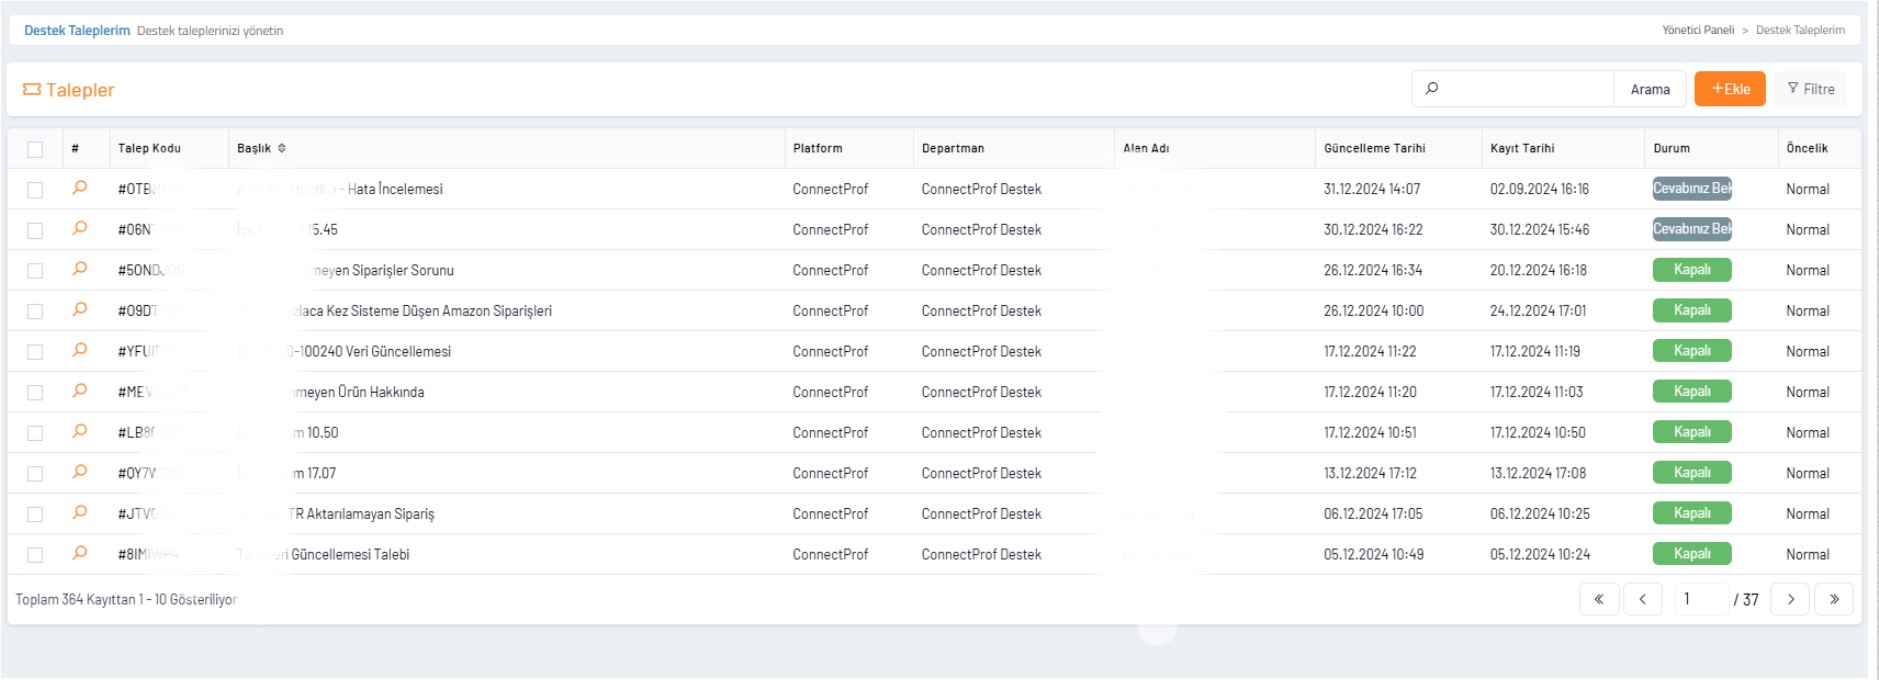Sort by Başlık column header arrow

click(x=282, y=148)
